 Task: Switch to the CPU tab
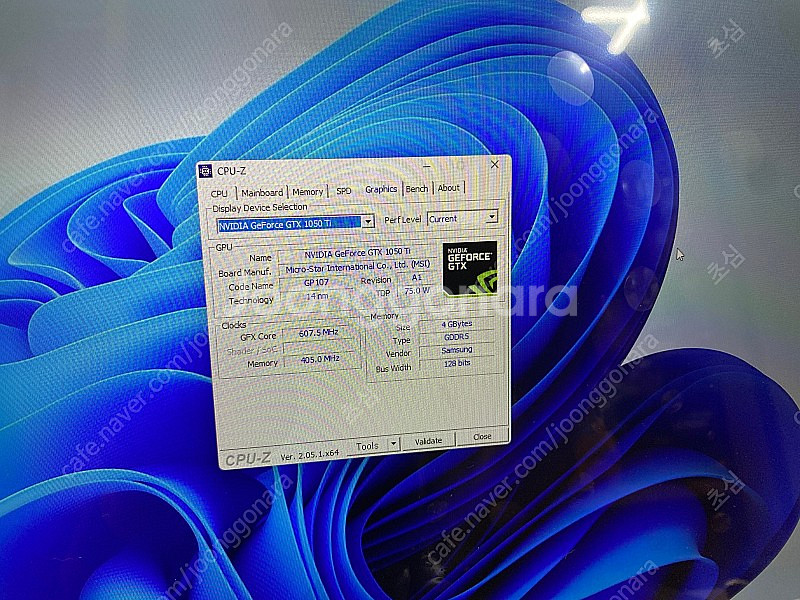click(219, 194)
